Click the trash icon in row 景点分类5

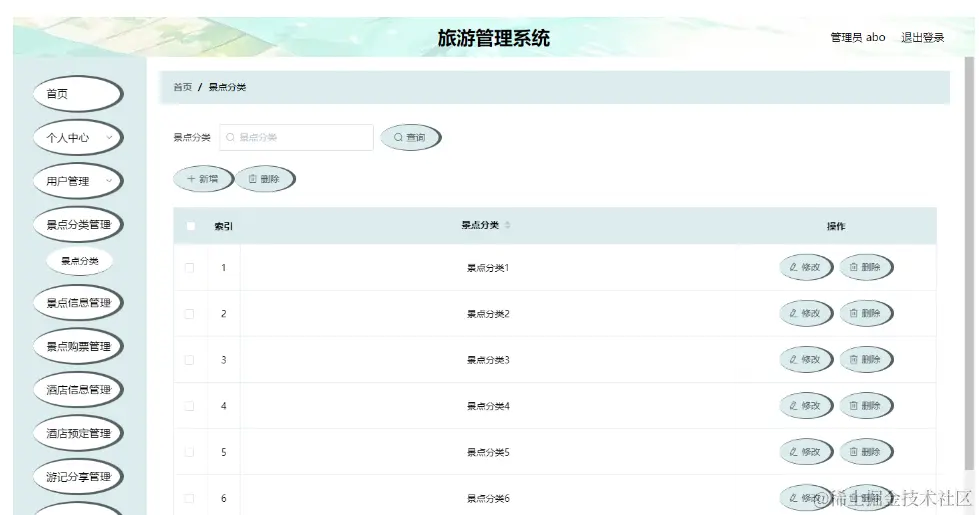pos(854,452)
